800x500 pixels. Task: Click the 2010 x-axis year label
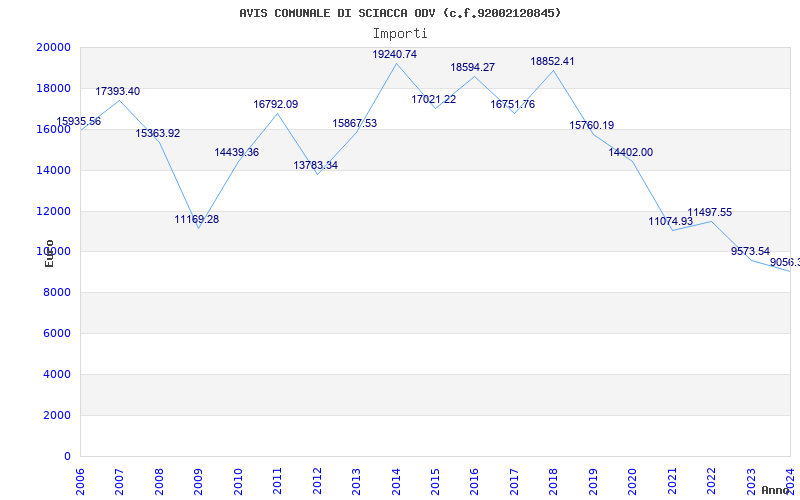click(238, 481)
